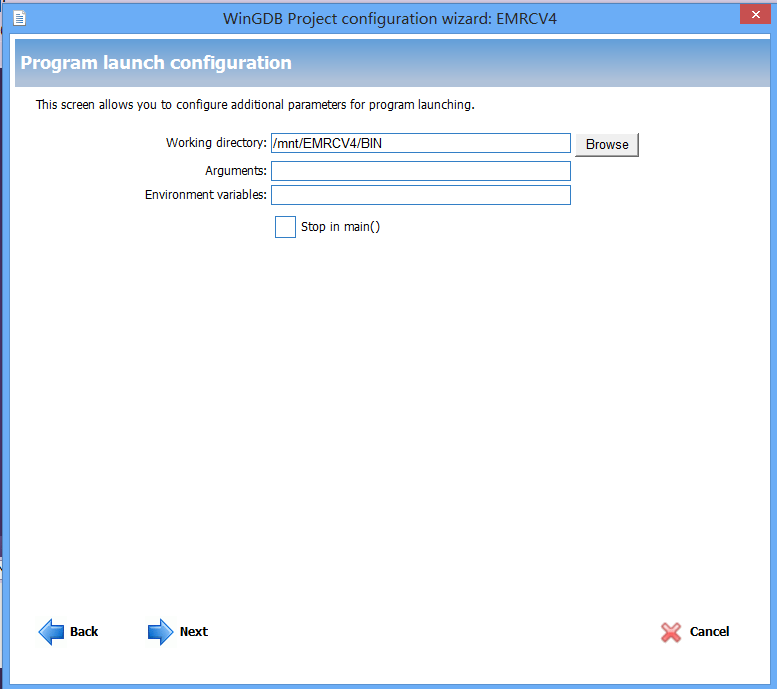Click the red X Cancel icon
This screenshot has width=777, height=689.
671,632
